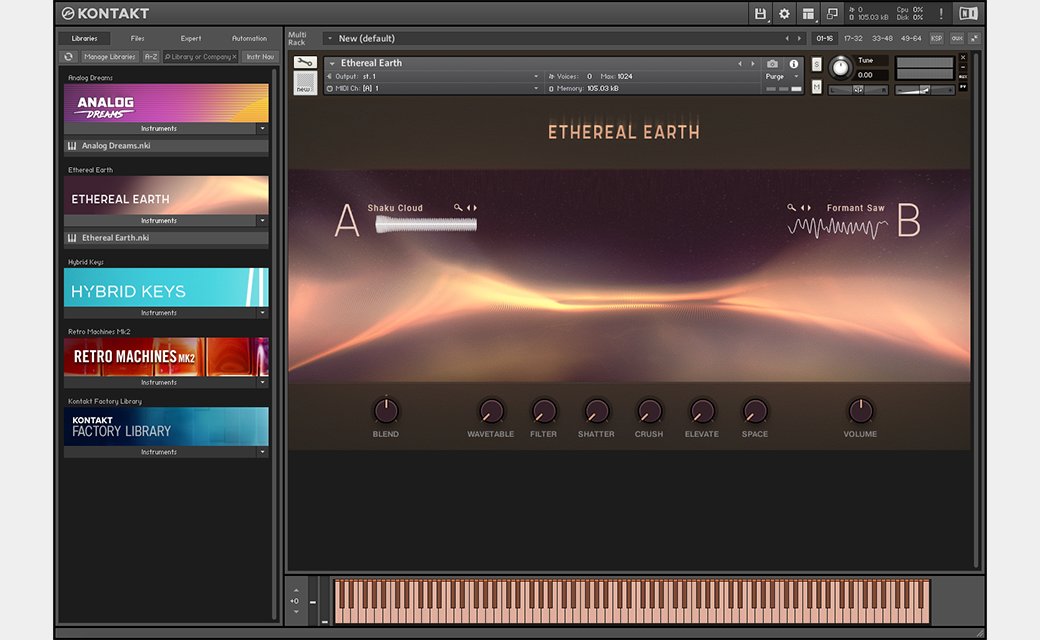Viewport: 1040px width, 640px height.
Task: Click the Analog Dreams.nki instrument file
Action: click(166, 145)
